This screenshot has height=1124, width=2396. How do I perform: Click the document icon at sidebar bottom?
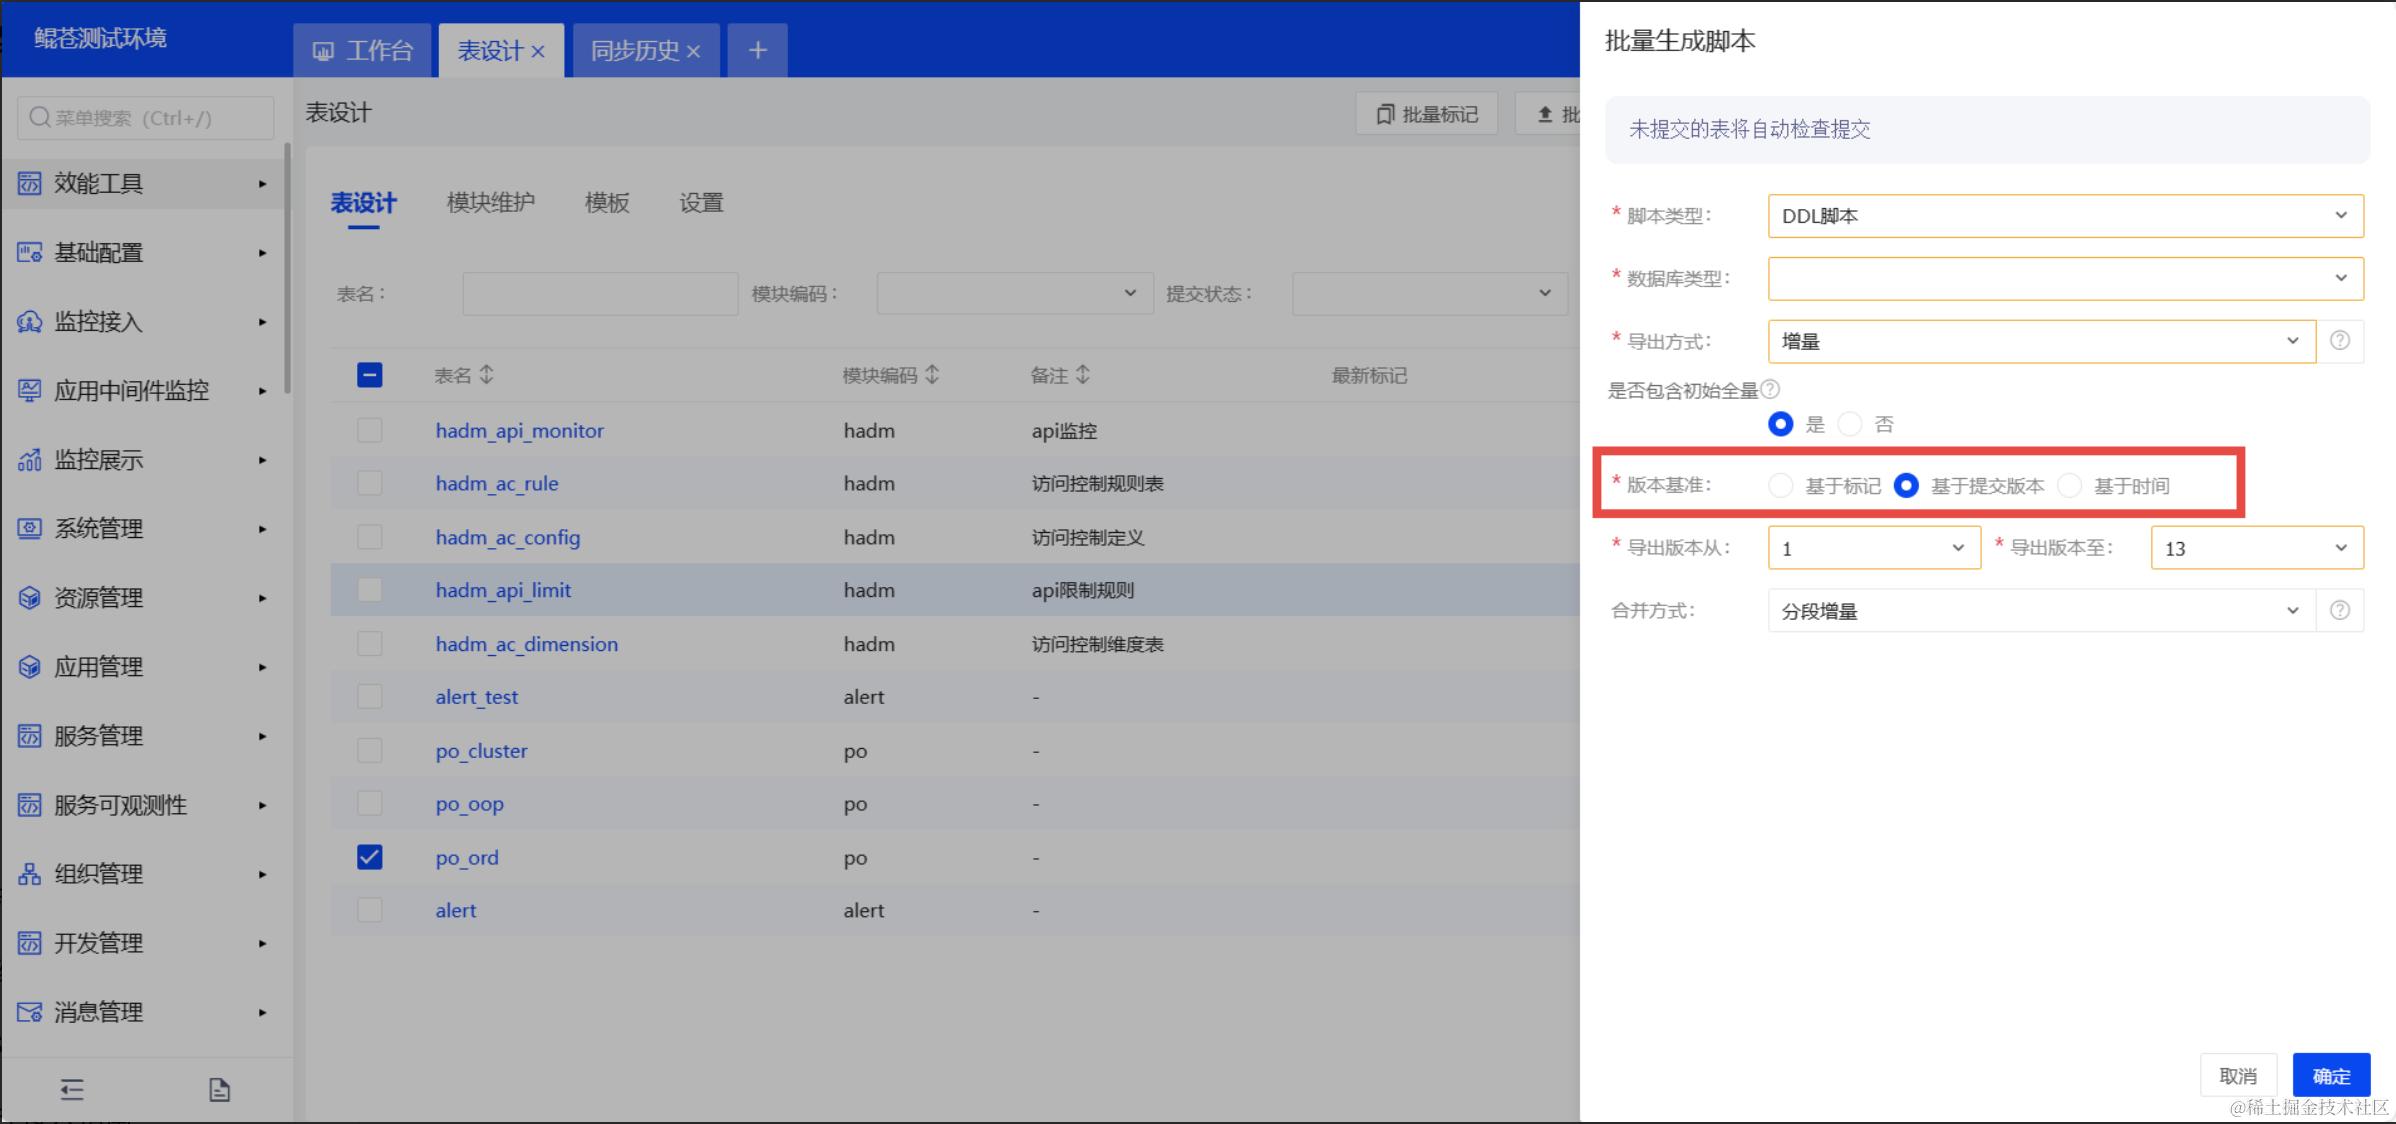click(x=219, y=1089)
